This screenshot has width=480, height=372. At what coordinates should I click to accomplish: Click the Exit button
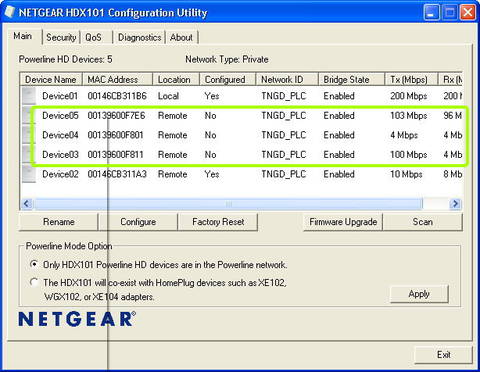443,355
